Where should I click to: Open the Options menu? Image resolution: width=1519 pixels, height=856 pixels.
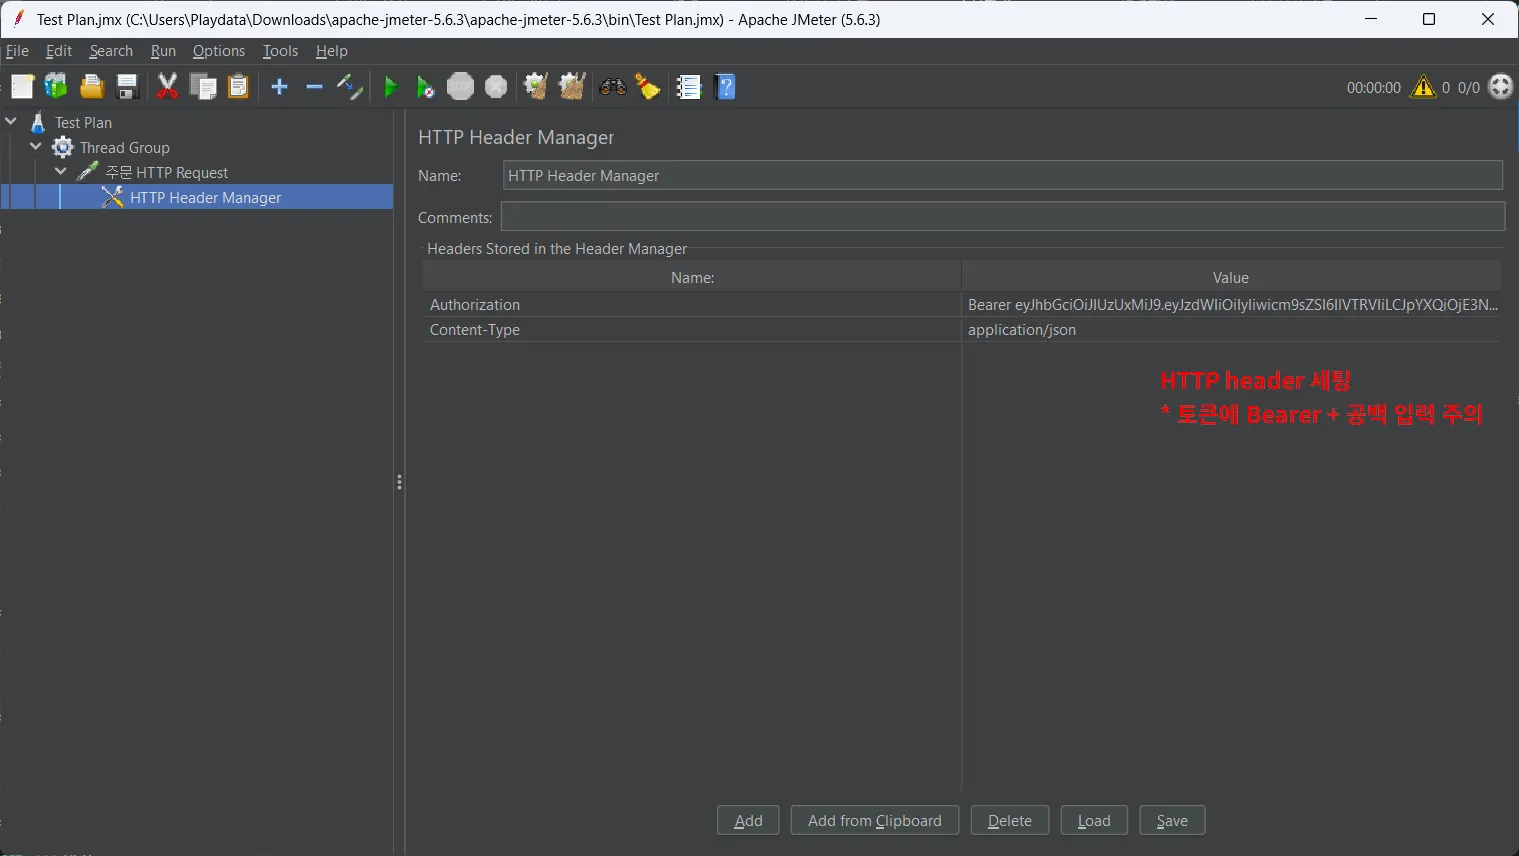click(x=219, y=51)
